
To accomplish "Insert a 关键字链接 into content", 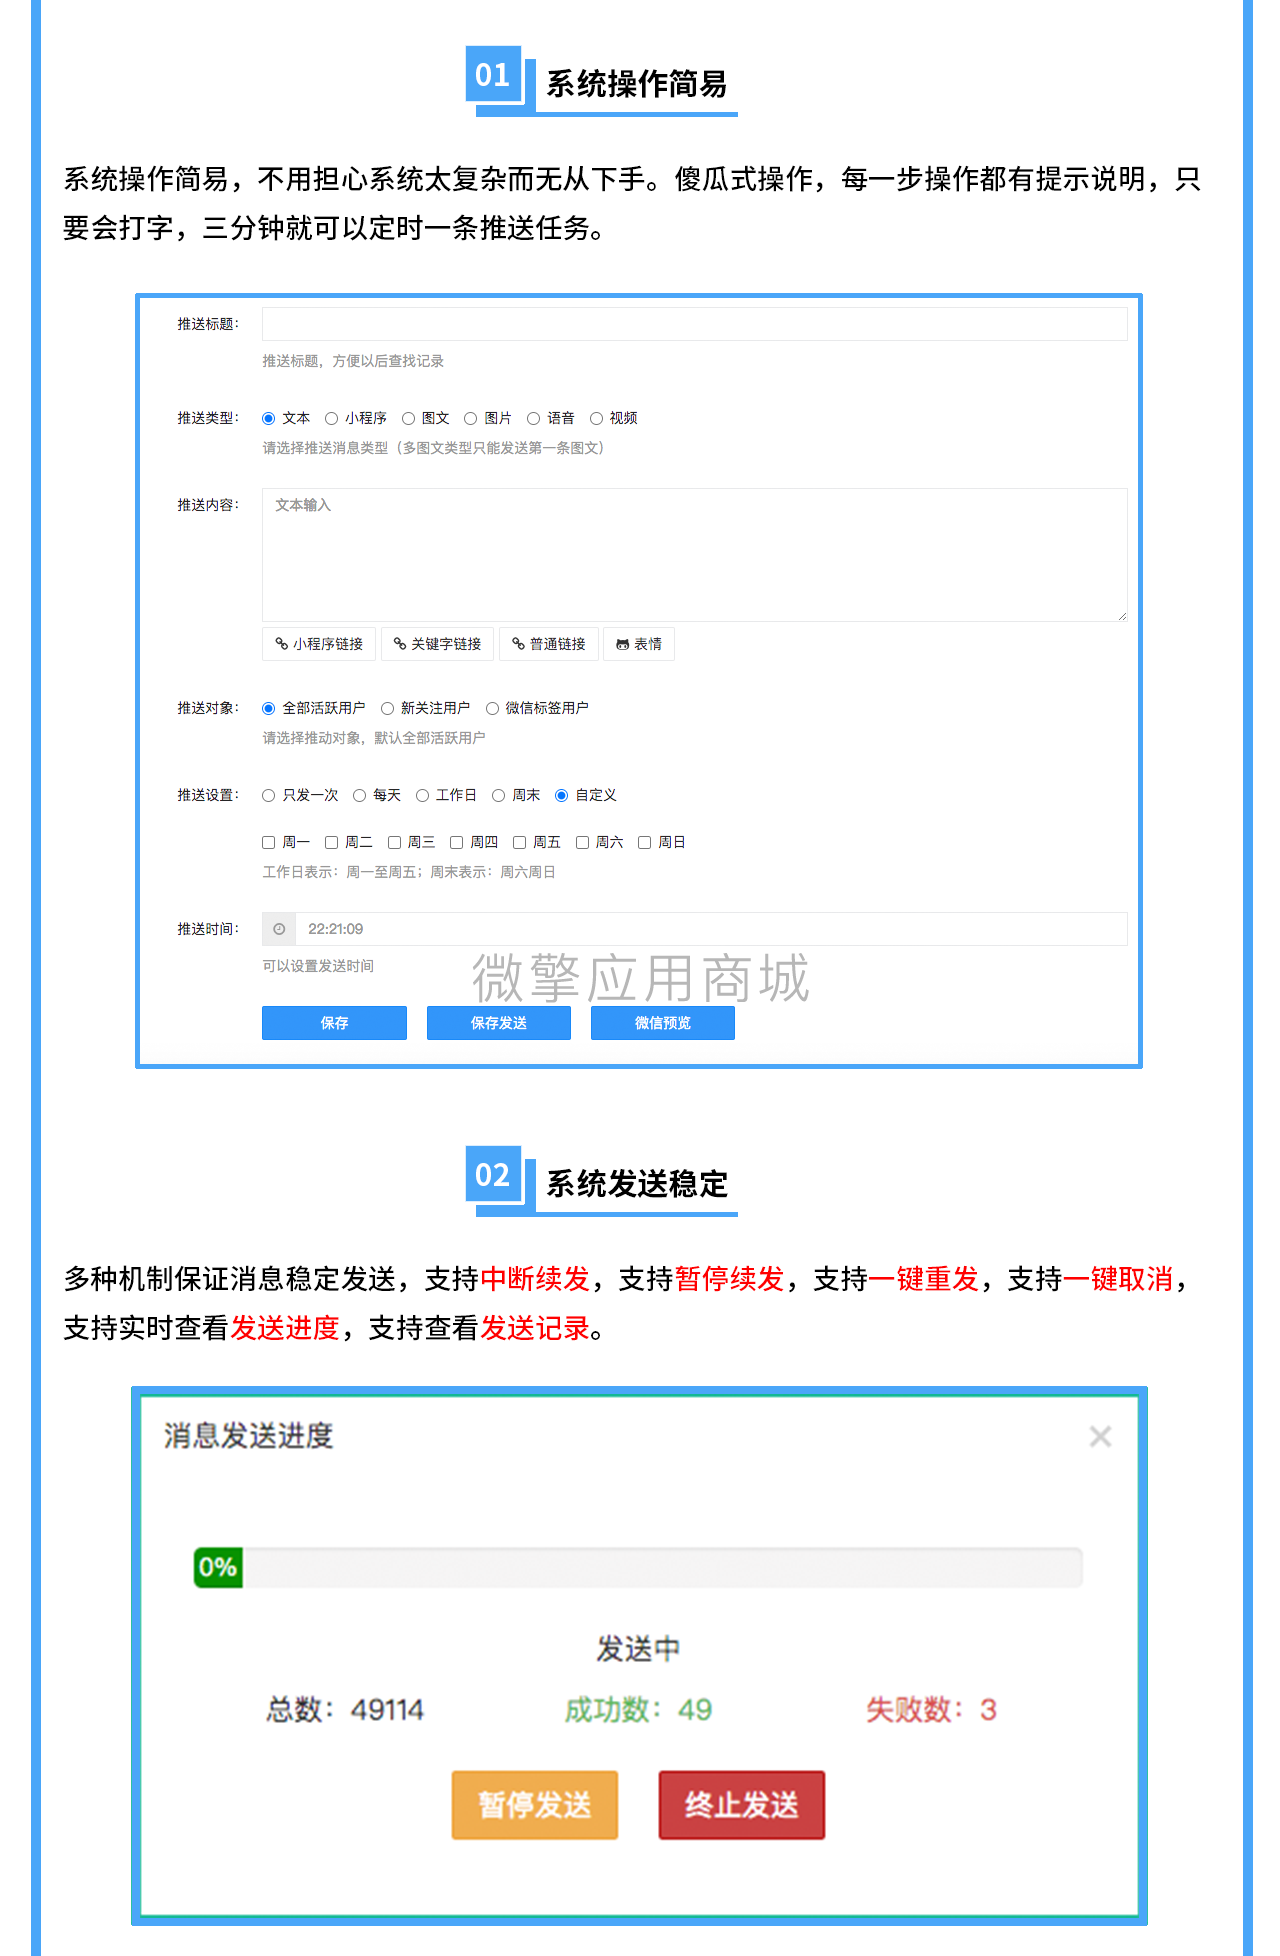I will pos(437,644).
